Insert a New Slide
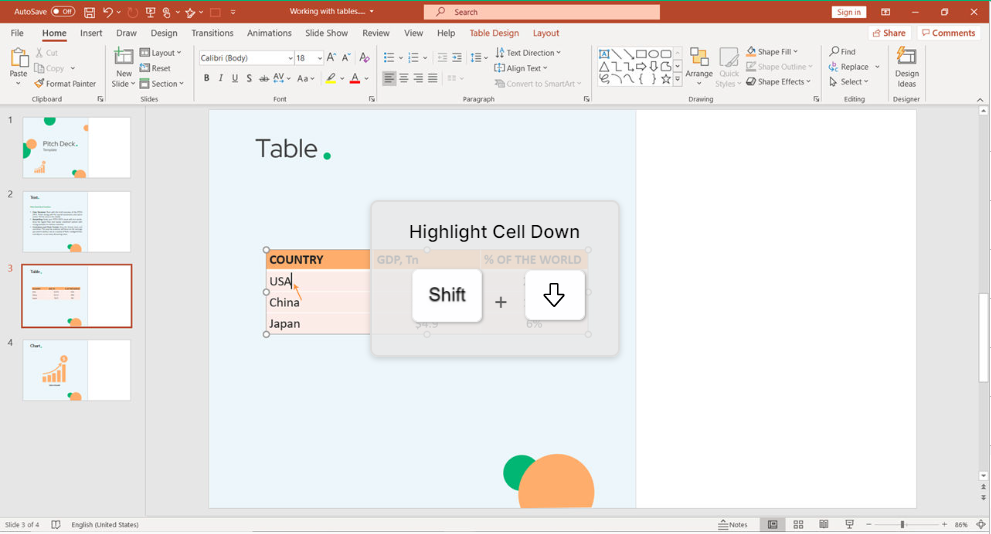The width and height of the screenshot is (991, 534). [123, 68]
